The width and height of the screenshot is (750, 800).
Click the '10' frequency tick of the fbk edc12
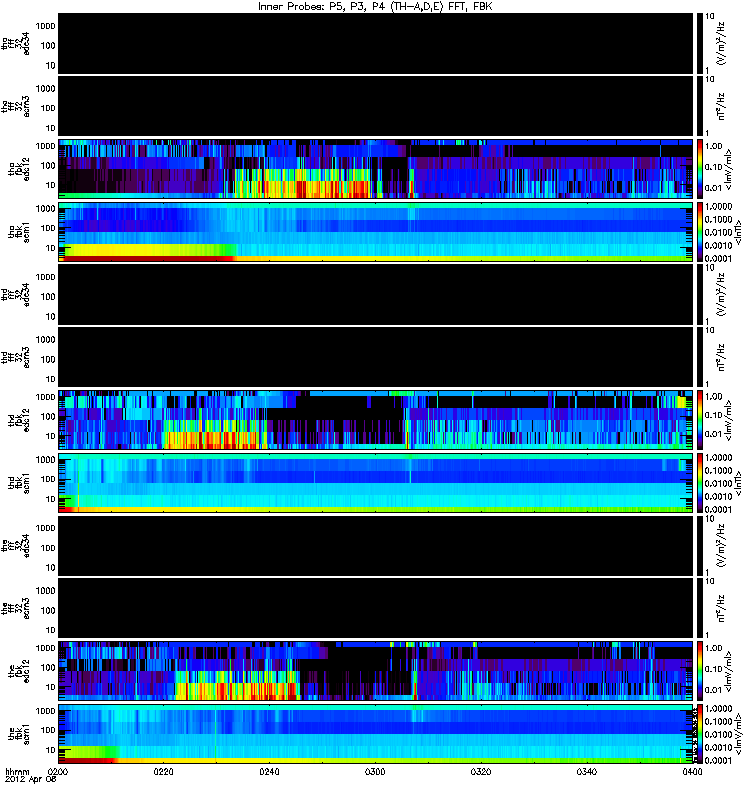50,687
